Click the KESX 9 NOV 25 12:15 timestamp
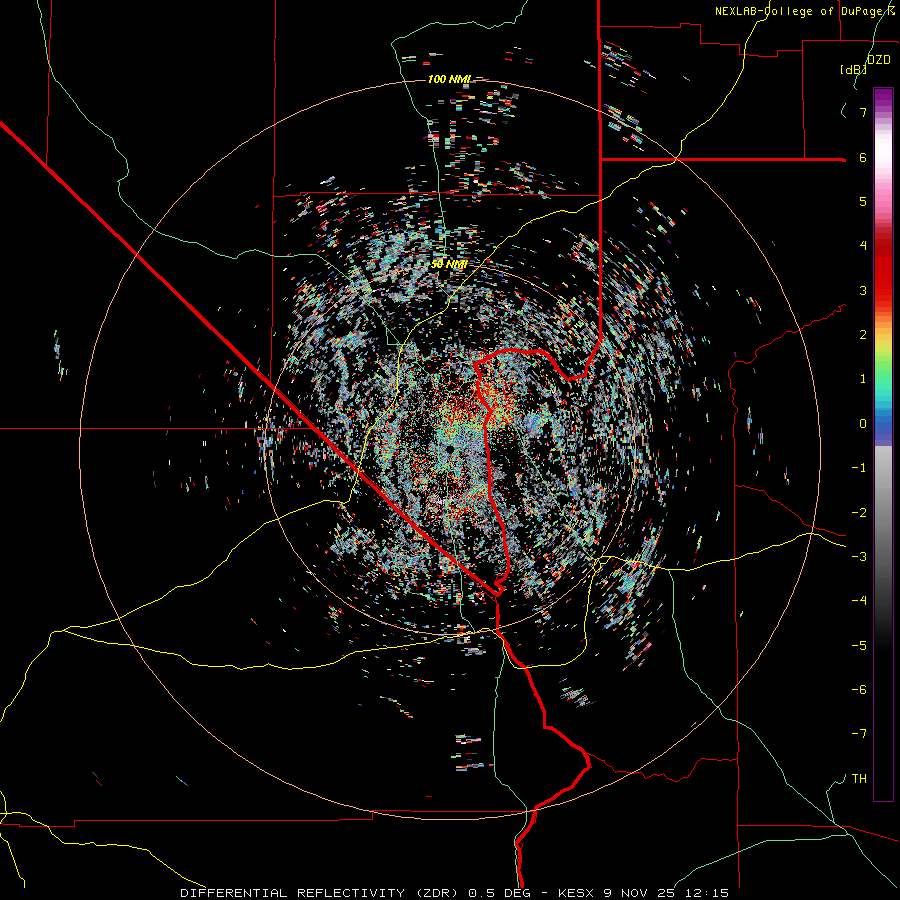This screenshot has height=900, width=900. [643, 893]
